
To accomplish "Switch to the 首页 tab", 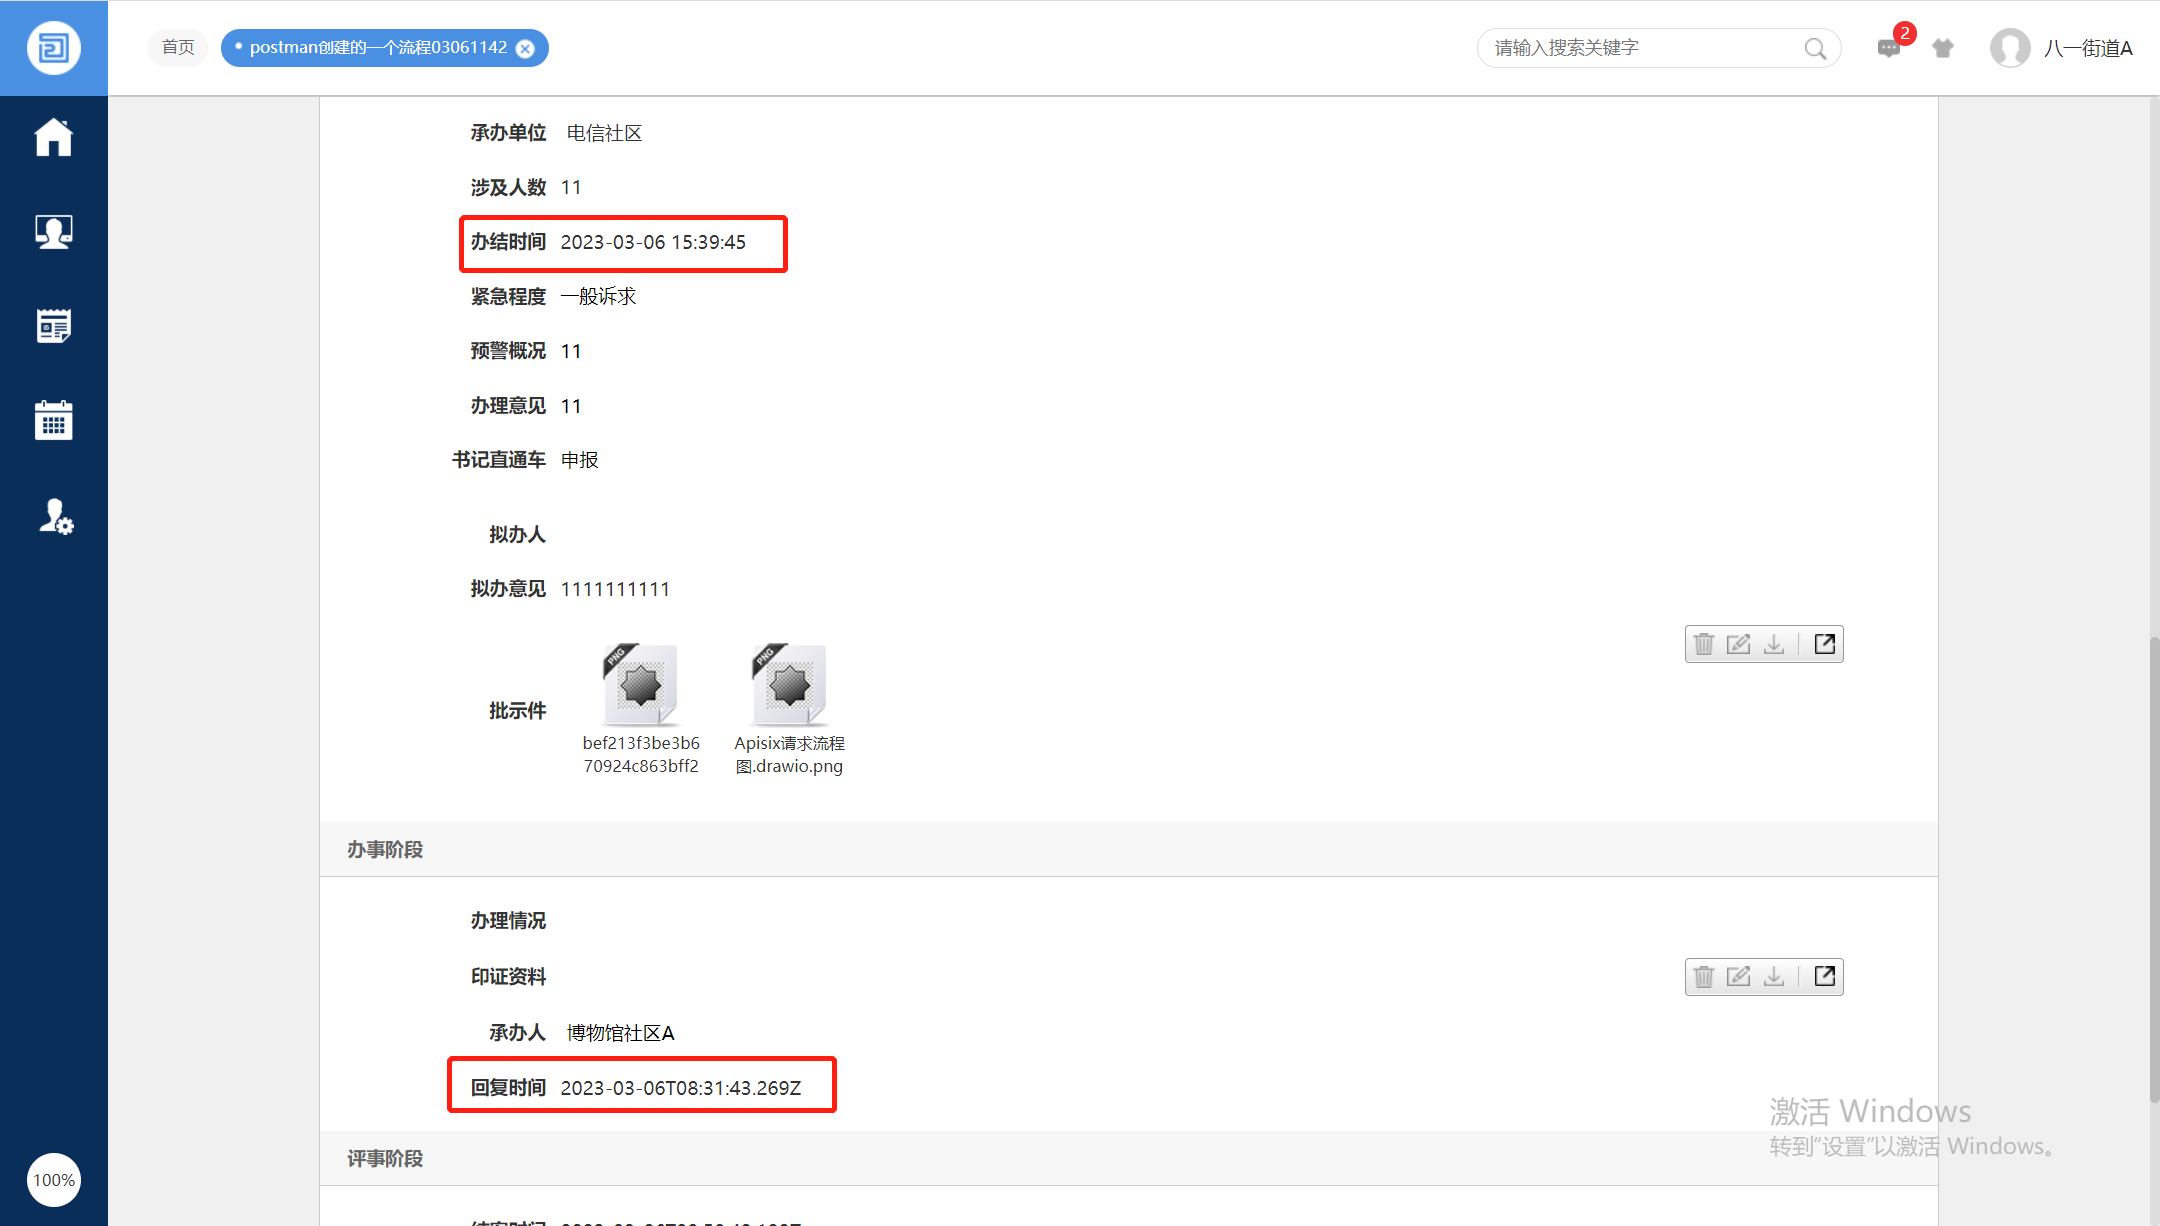I will 178,48.
